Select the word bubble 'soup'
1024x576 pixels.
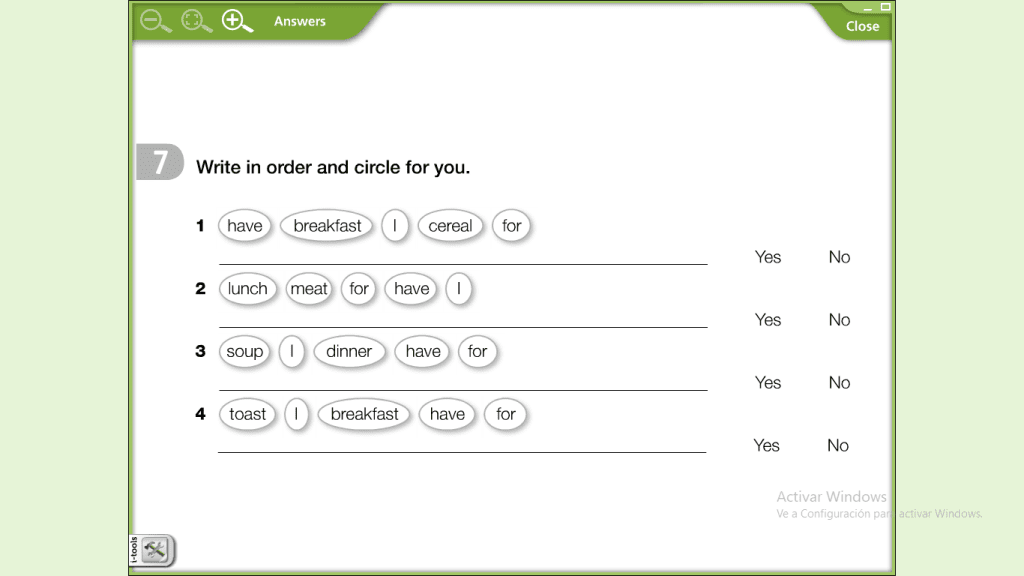point(245,352)
